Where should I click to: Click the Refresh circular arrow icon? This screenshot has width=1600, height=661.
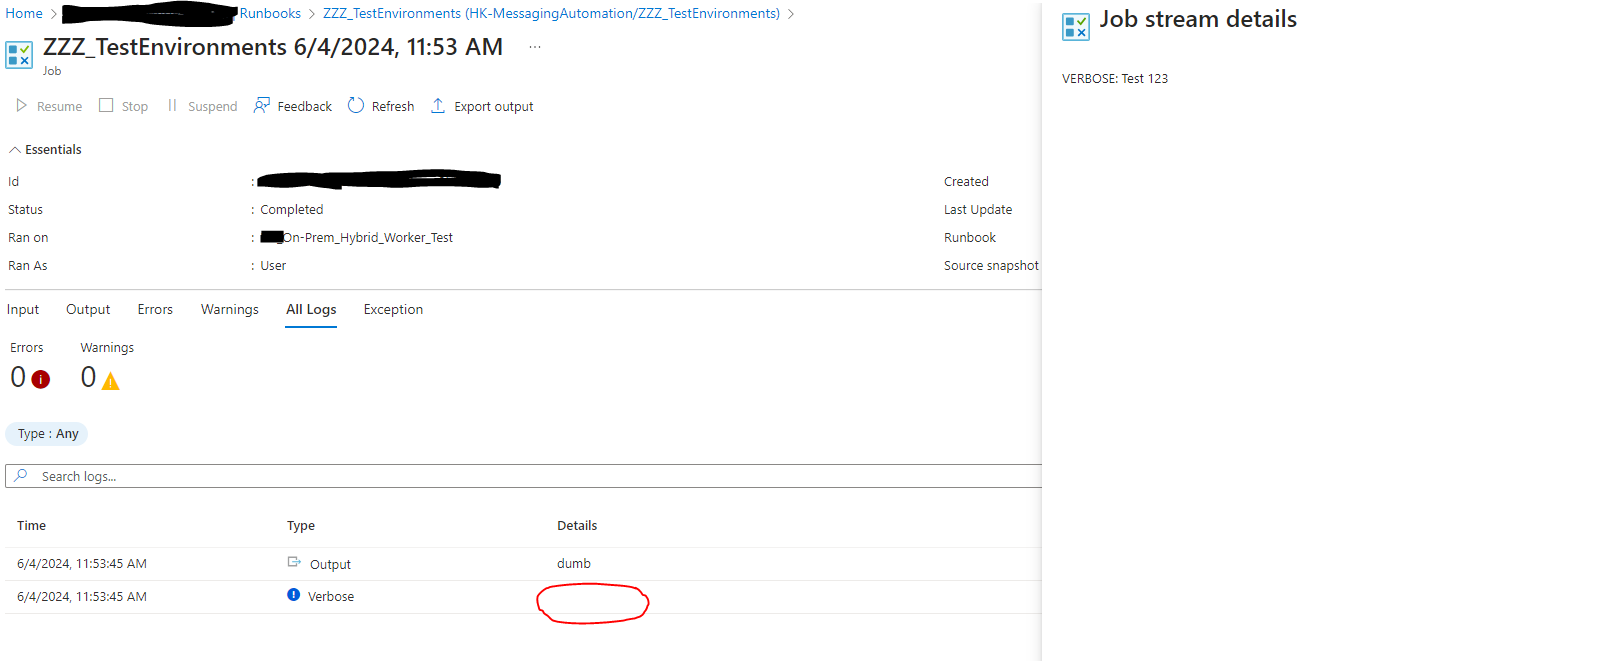(x=356, y=105)
